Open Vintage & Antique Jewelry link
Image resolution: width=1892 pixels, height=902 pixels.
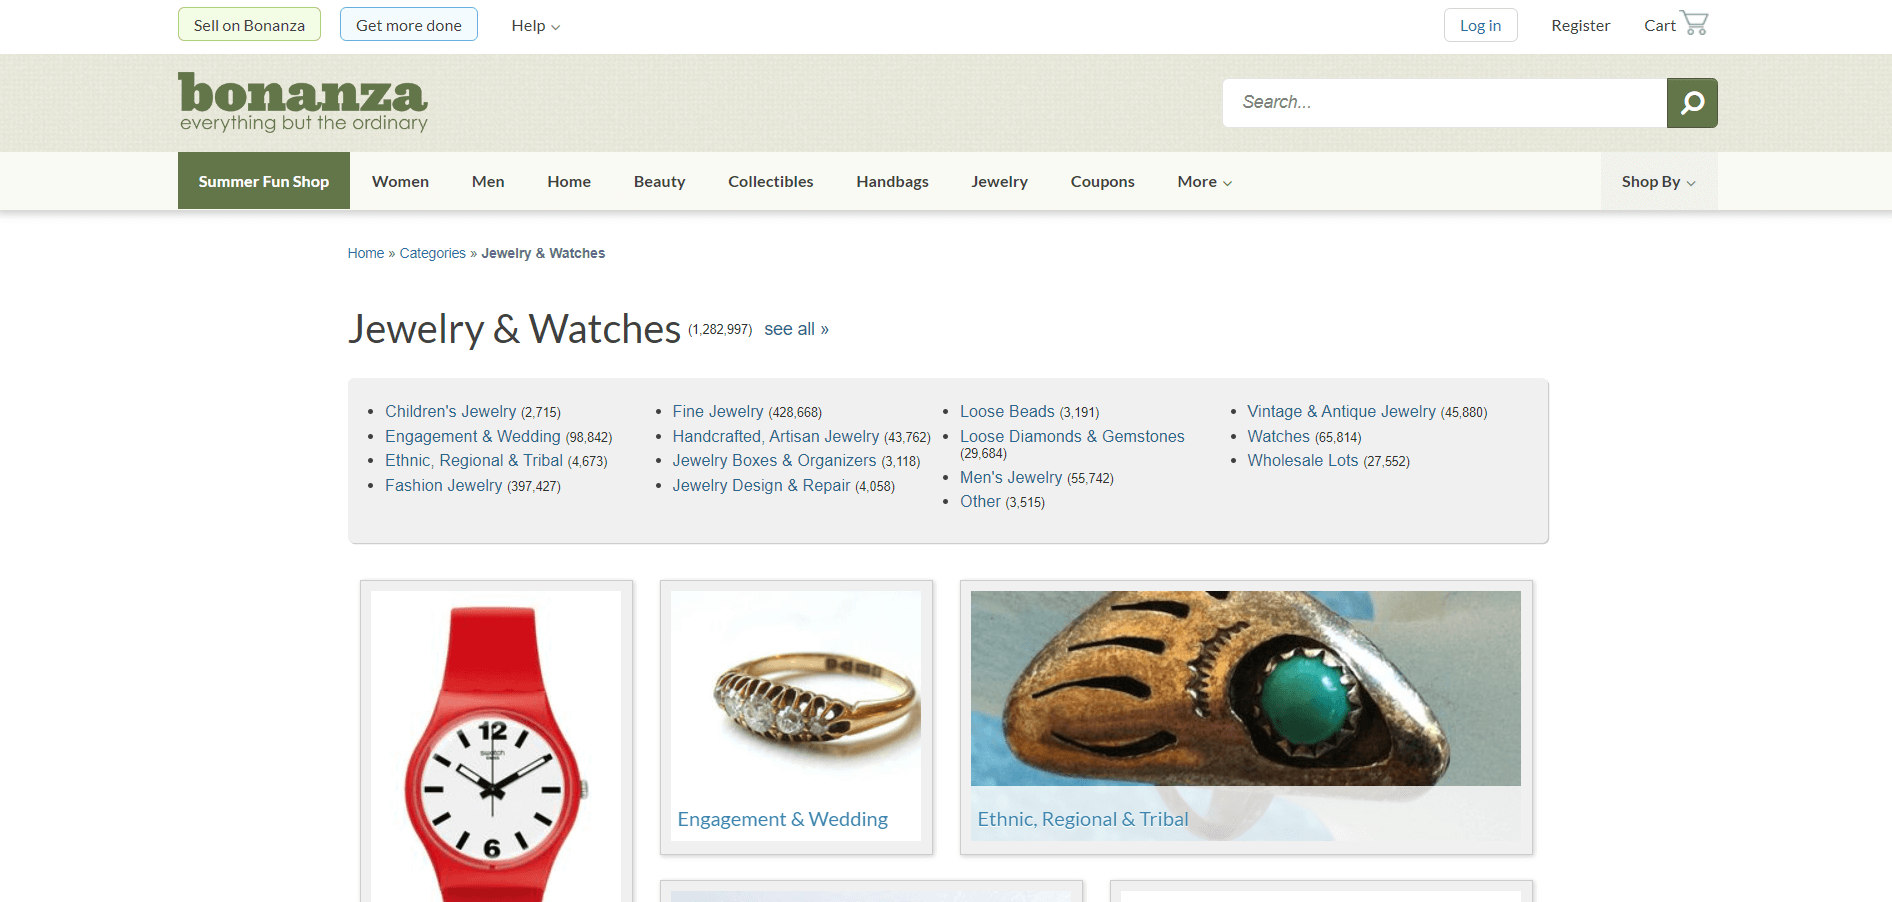(1341, 411)
